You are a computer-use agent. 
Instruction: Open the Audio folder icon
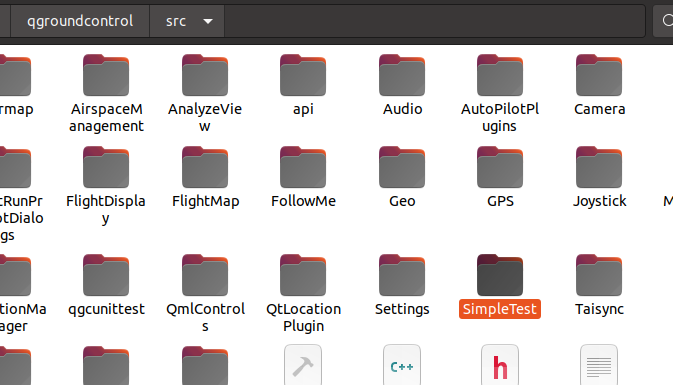click(402, 75)
